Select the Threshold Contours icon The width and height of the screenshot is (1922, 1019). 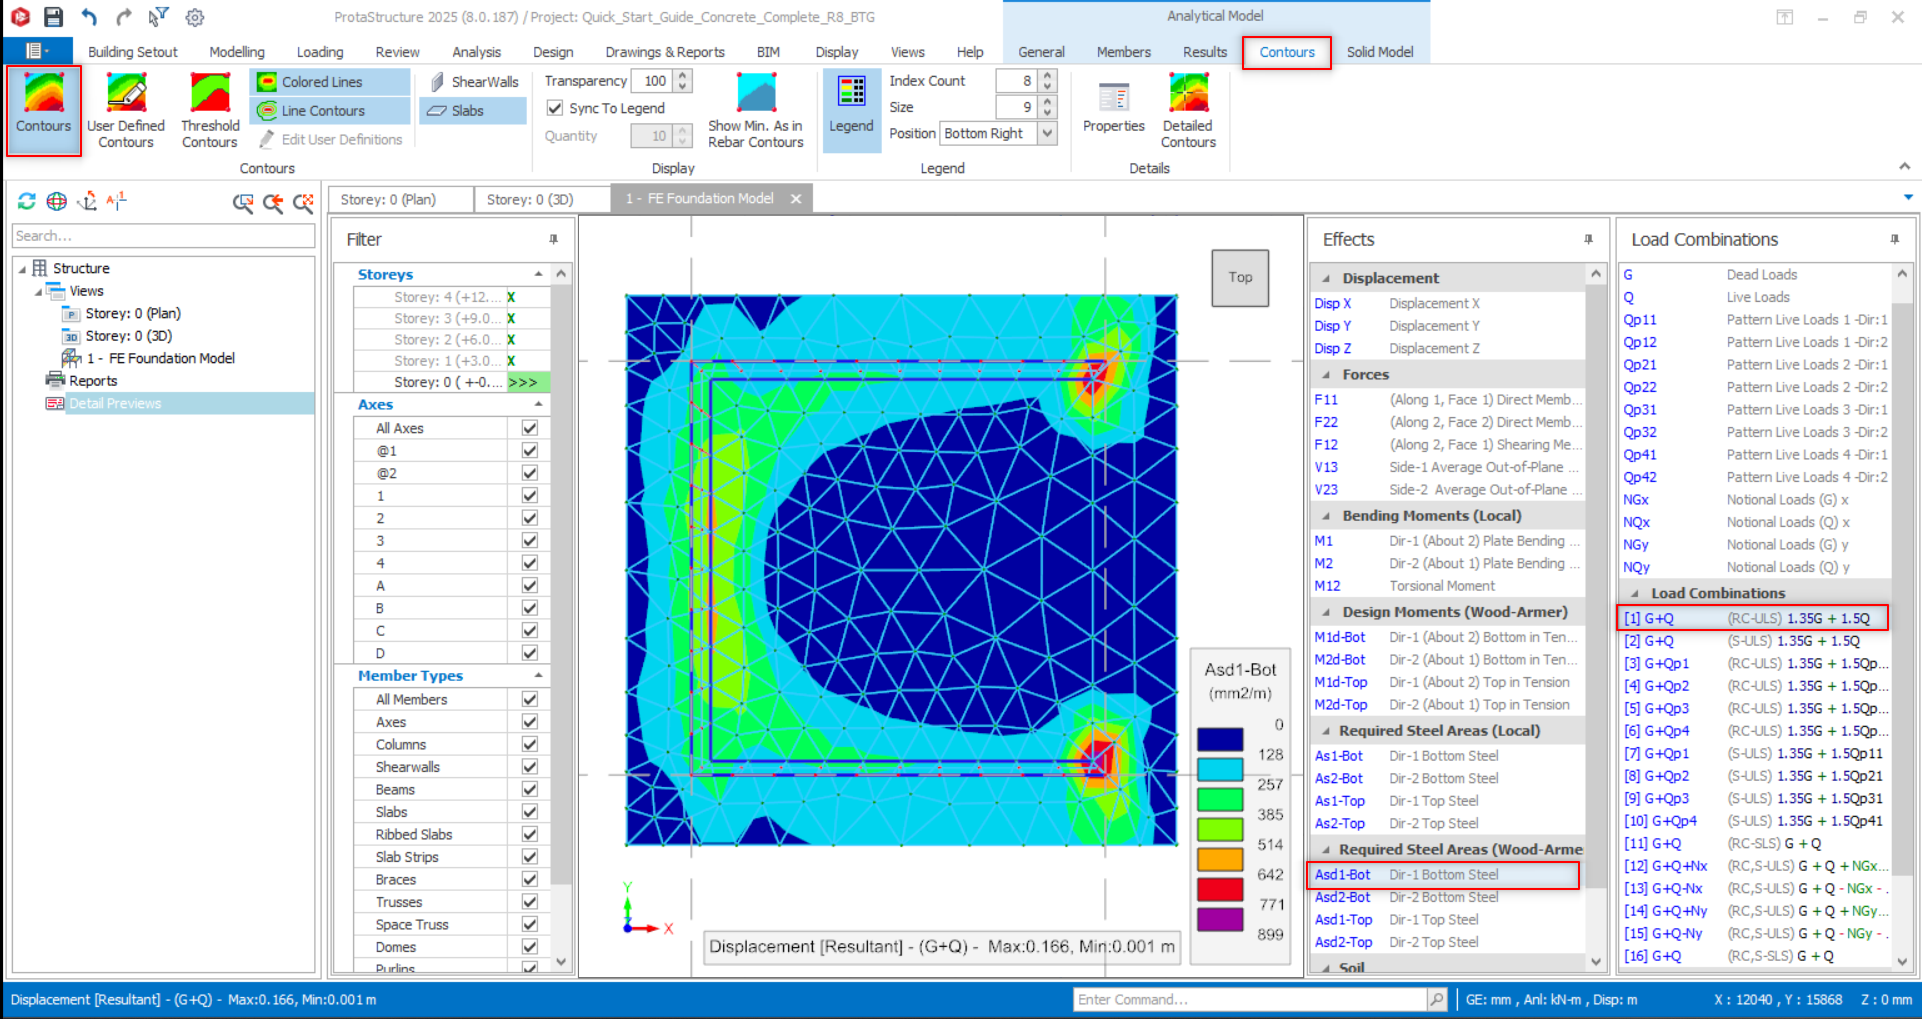(x=210, y=110)
